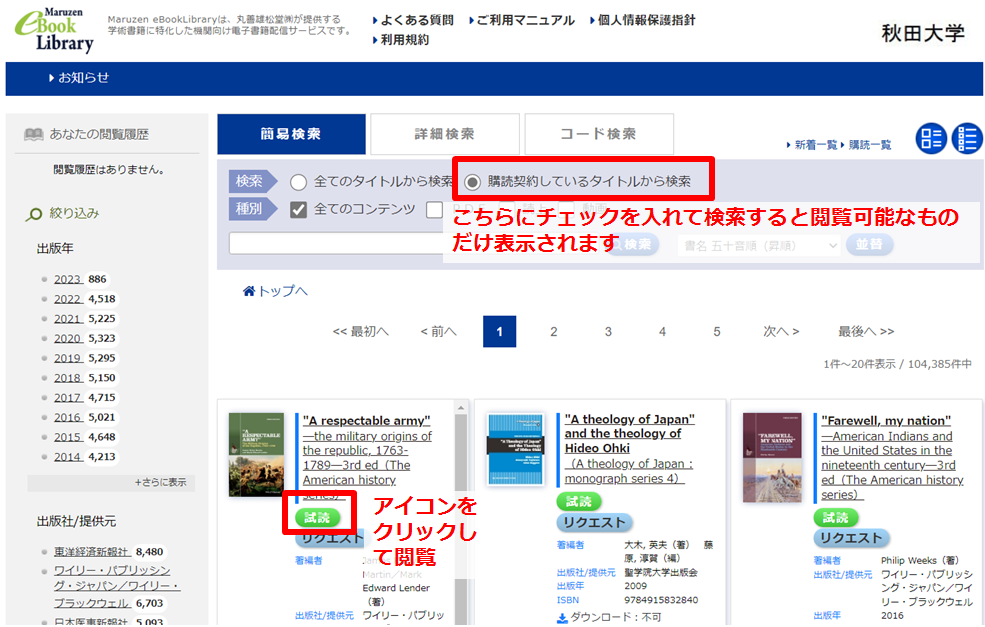Image resolution: width=985 pixels, height=627 pixels.
Task: Go to results page 5
Action: (717, 332)
